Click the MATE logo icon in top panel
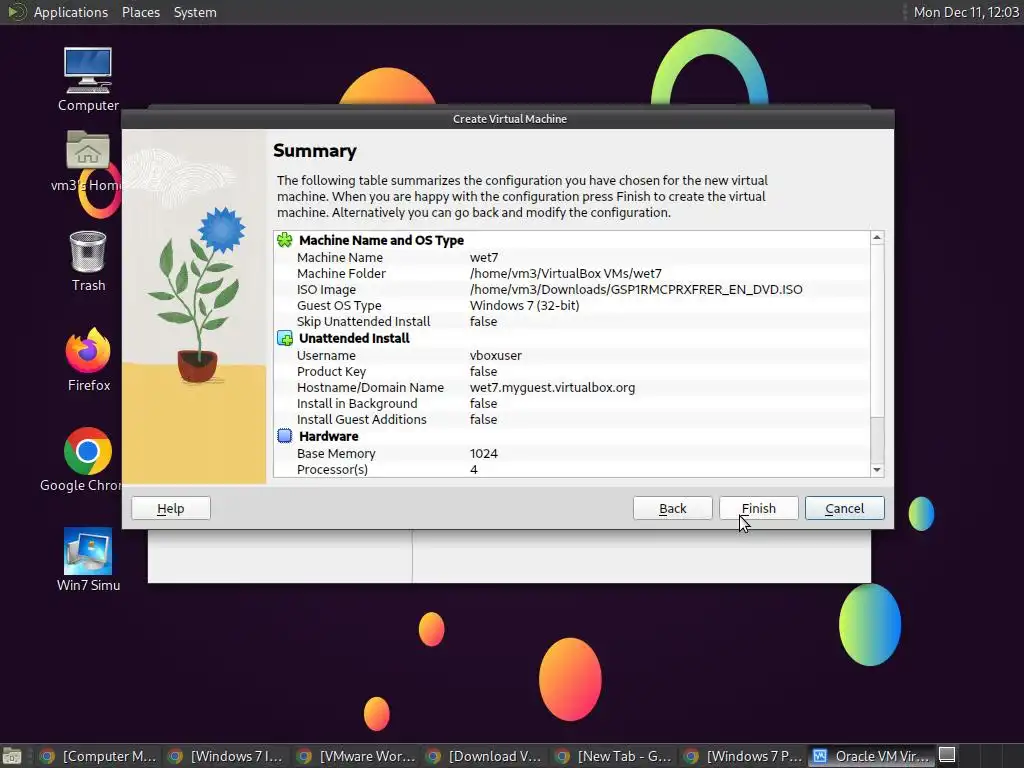This screenshot has width=1024, height=768. click(16, 12)
